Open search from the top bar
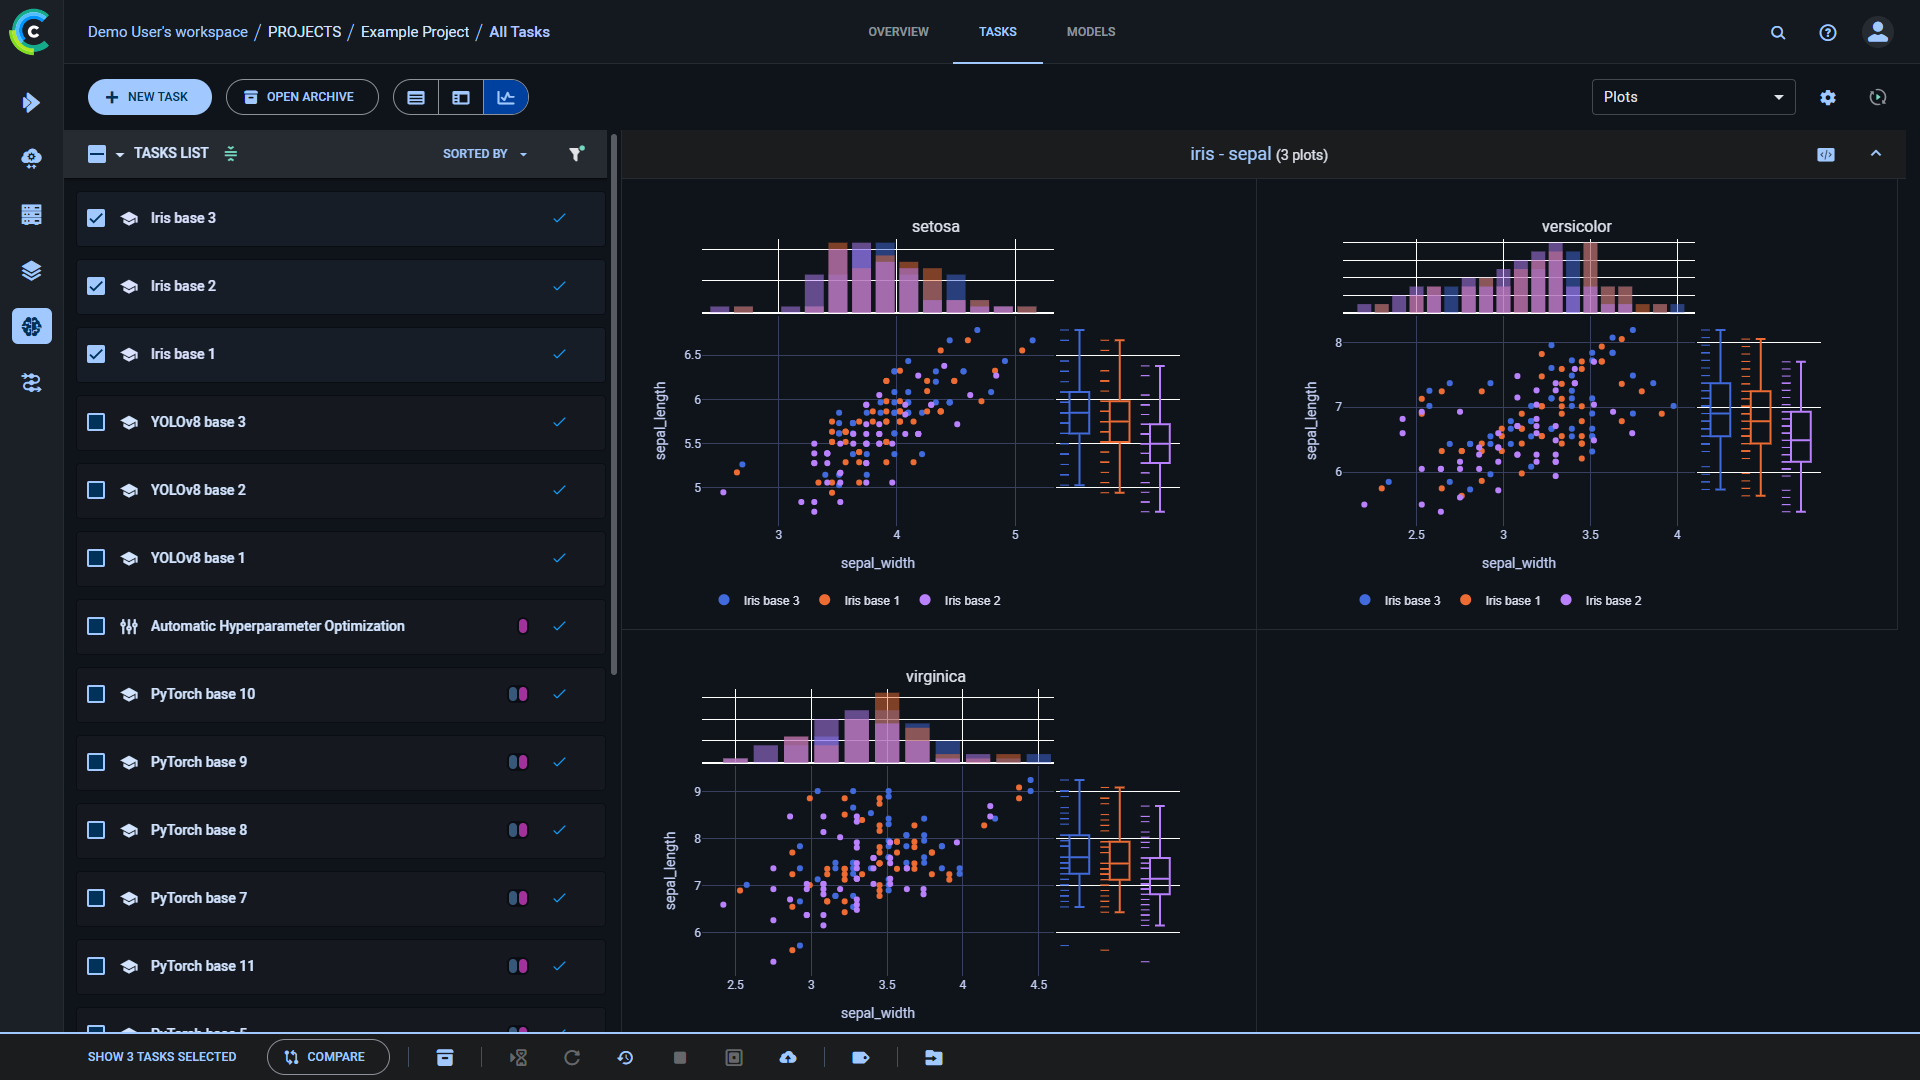The width and height of the screenshot is (1920, 1080). (x=1778, y=32)
